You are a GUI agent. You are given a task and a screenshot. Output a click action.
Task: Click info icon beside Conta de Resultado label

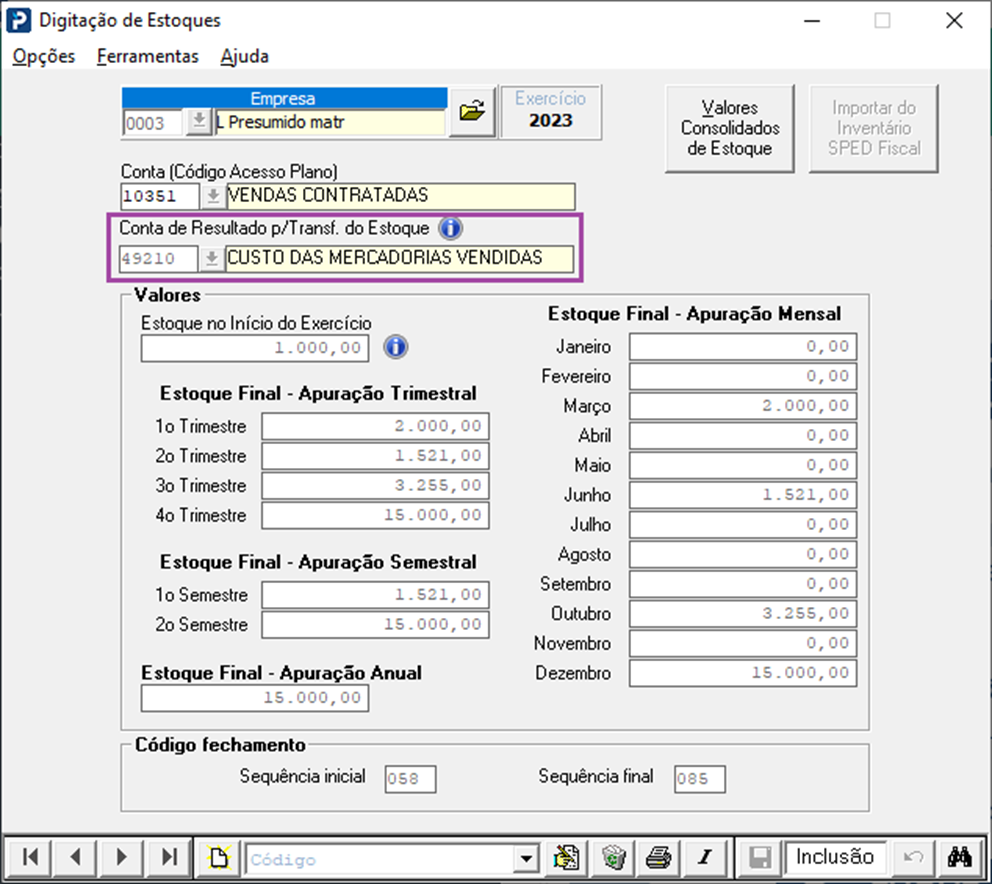pyautogui.click(x=450, y=228)
